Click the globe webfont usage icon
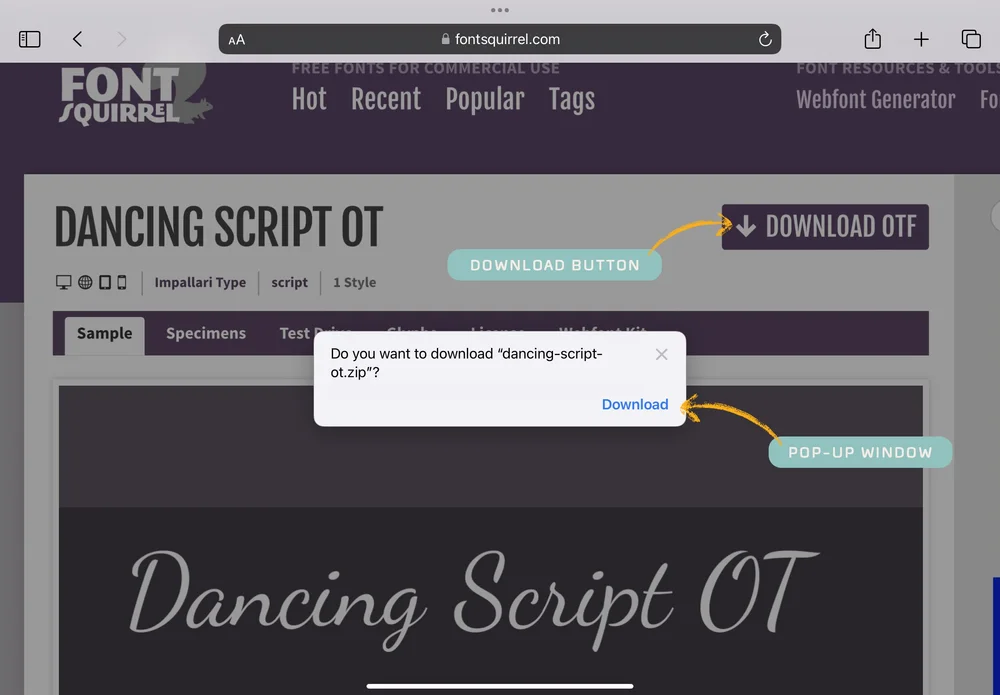This screenshot has height=695, width=1000. coord(85,282)
